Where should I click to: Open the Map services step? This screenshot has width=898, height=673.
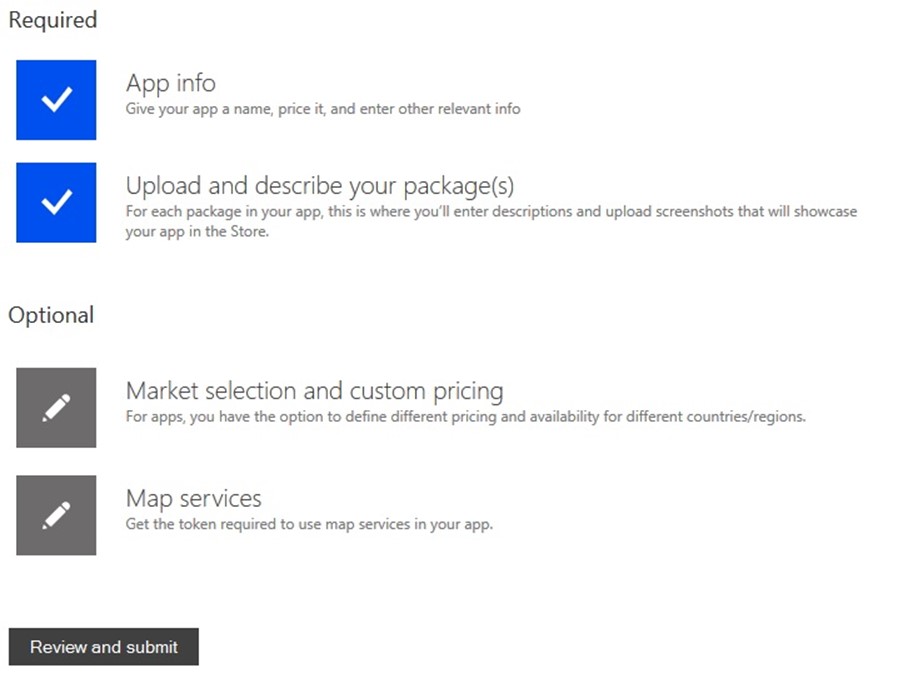(x=194, y=499)
